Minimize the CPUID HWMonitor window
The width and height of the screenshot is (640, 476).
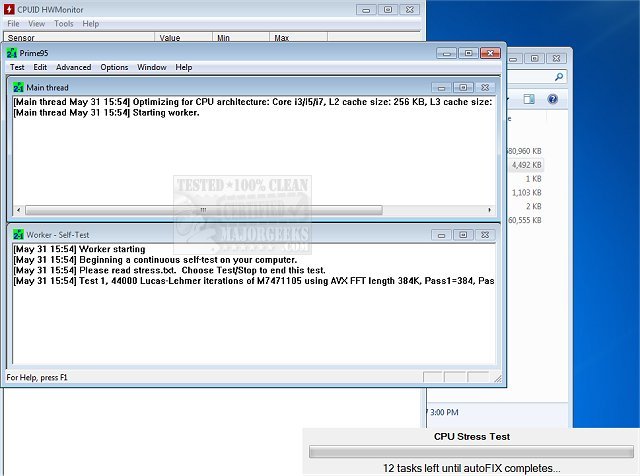coord(367,9)
